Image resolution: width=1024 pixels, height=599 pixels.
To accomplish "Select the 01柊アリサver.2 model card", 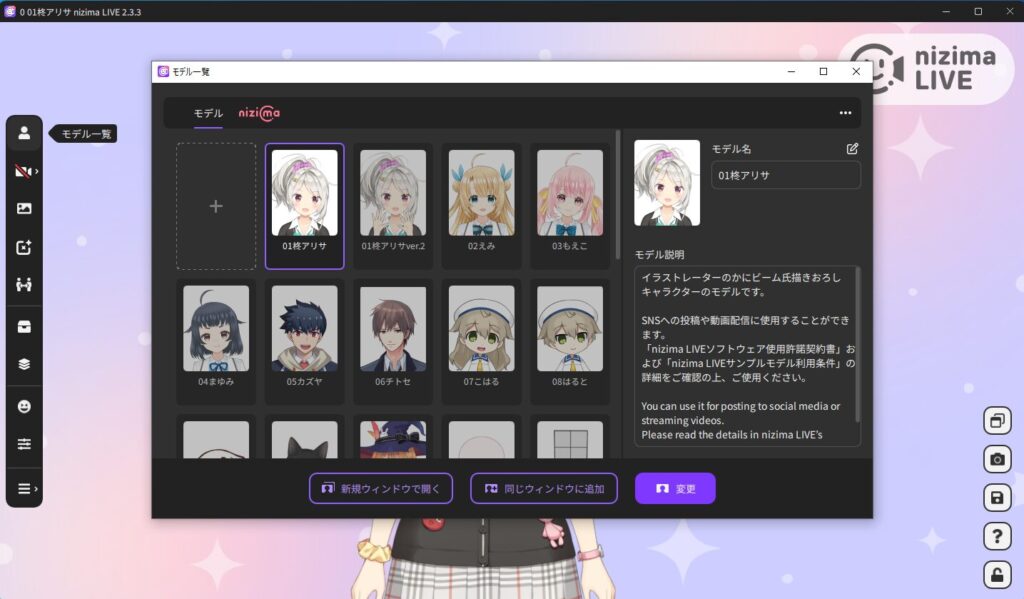I will coord(393,206).
